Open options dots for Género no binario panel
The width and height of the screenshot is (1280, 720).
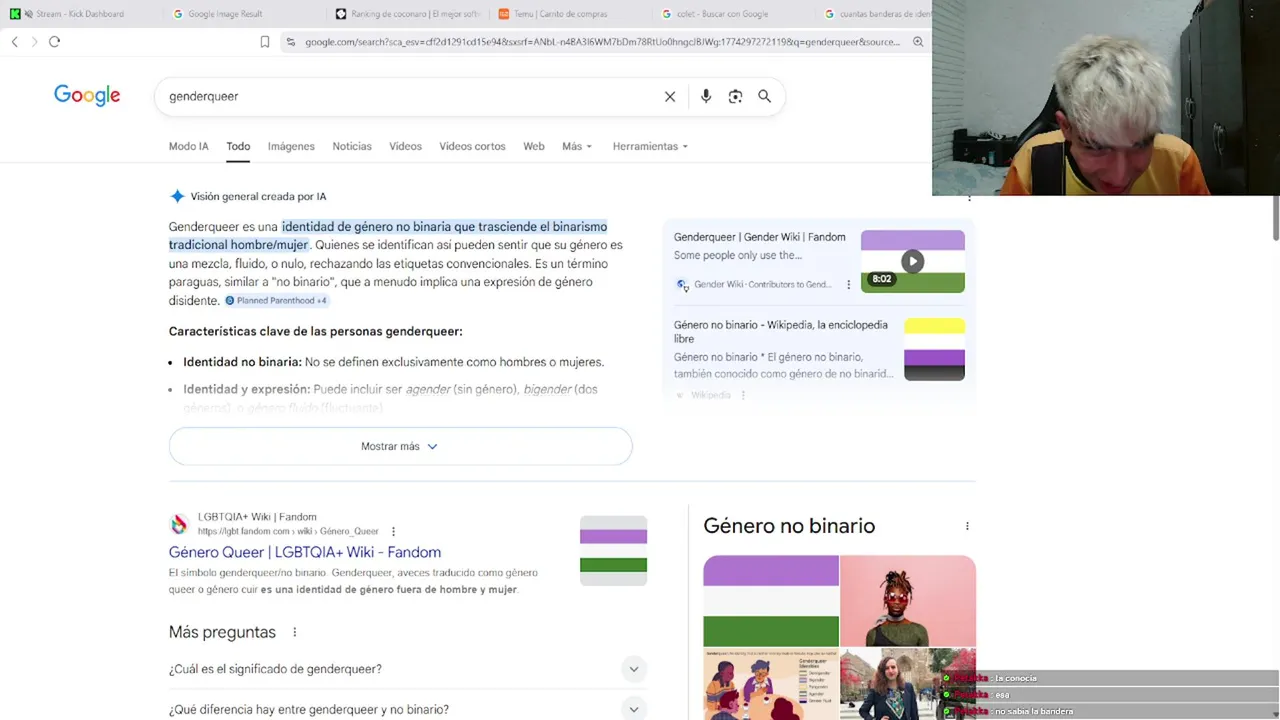pyautogui.click(x=967, y=527)
